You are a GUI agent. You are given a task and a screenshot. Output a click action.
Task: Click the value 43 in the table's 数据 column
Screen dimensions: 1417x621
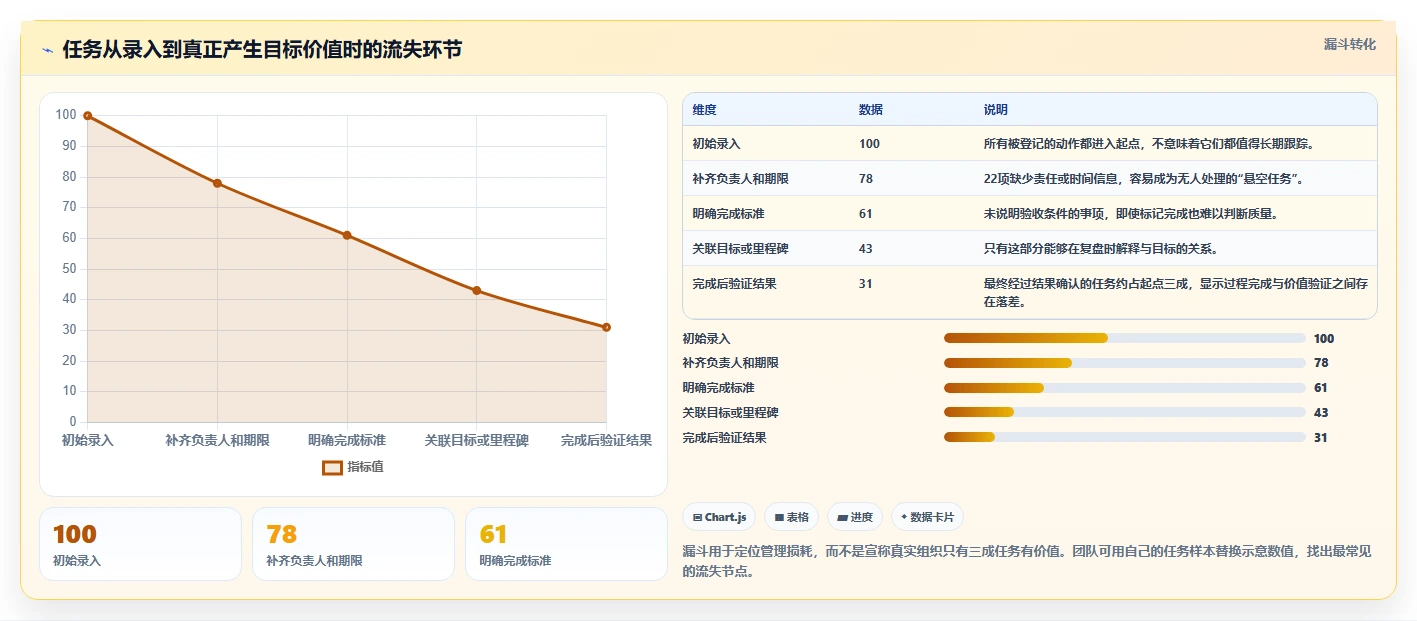[865, 248]
